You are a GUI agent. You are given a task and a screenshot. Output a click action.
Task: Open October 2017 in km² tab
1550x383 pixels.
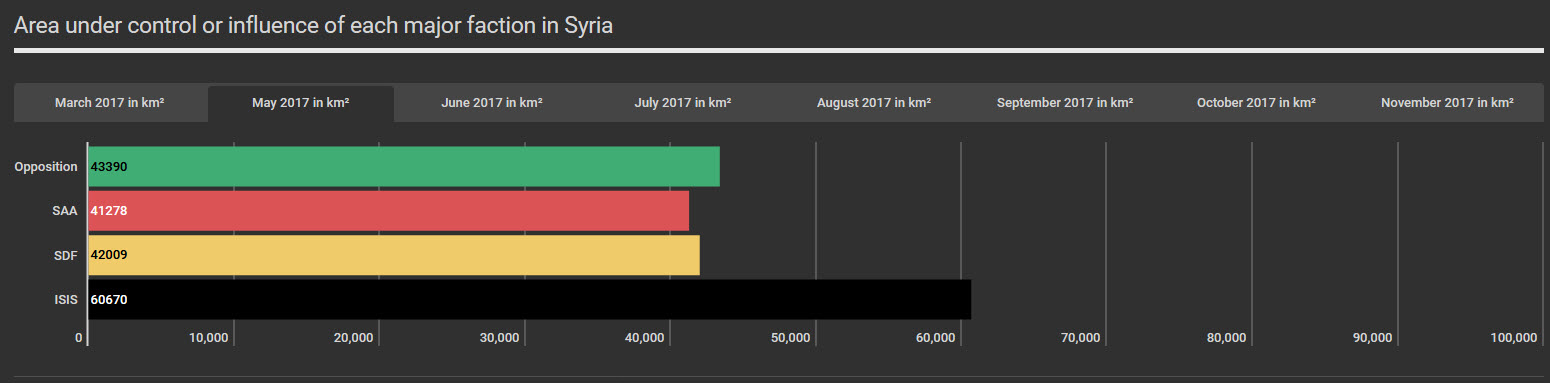click(x=1256, y=103)
